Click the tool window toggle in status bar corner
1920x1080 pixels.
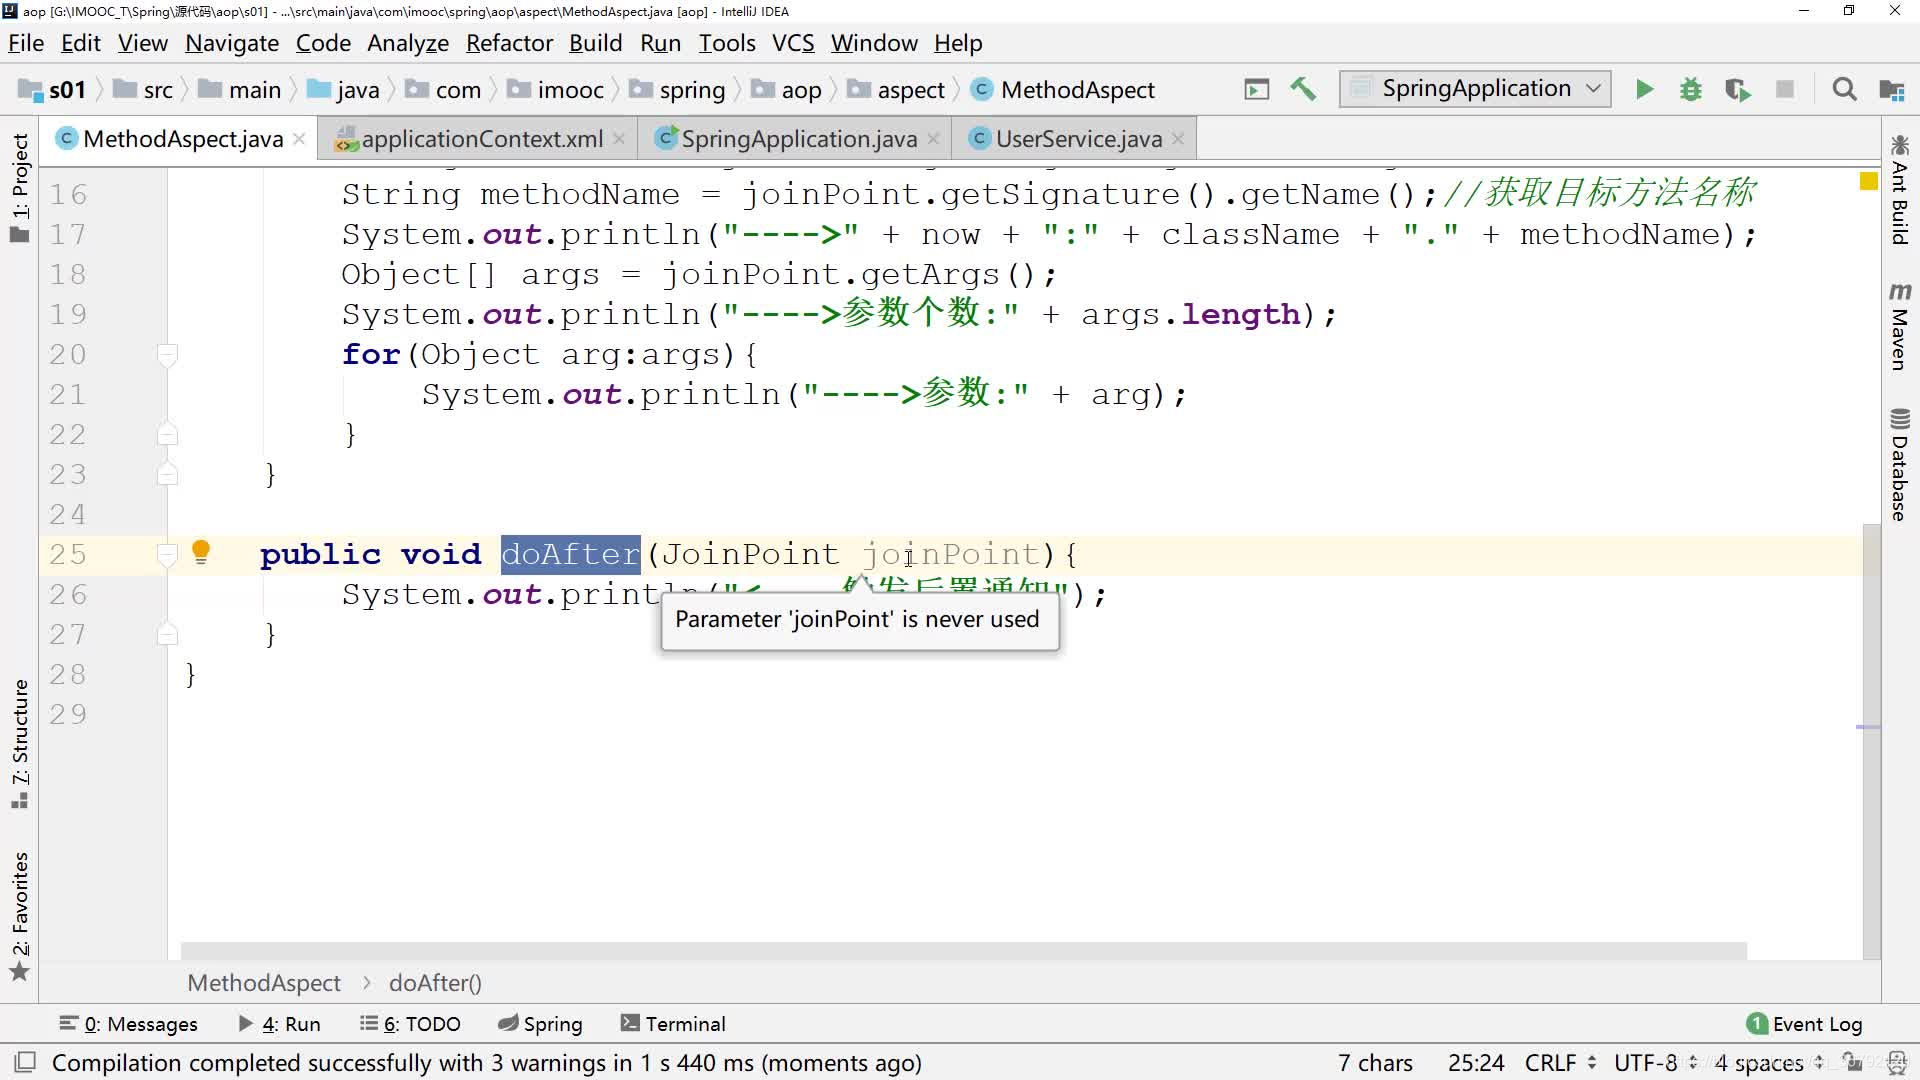[25, 1062]
